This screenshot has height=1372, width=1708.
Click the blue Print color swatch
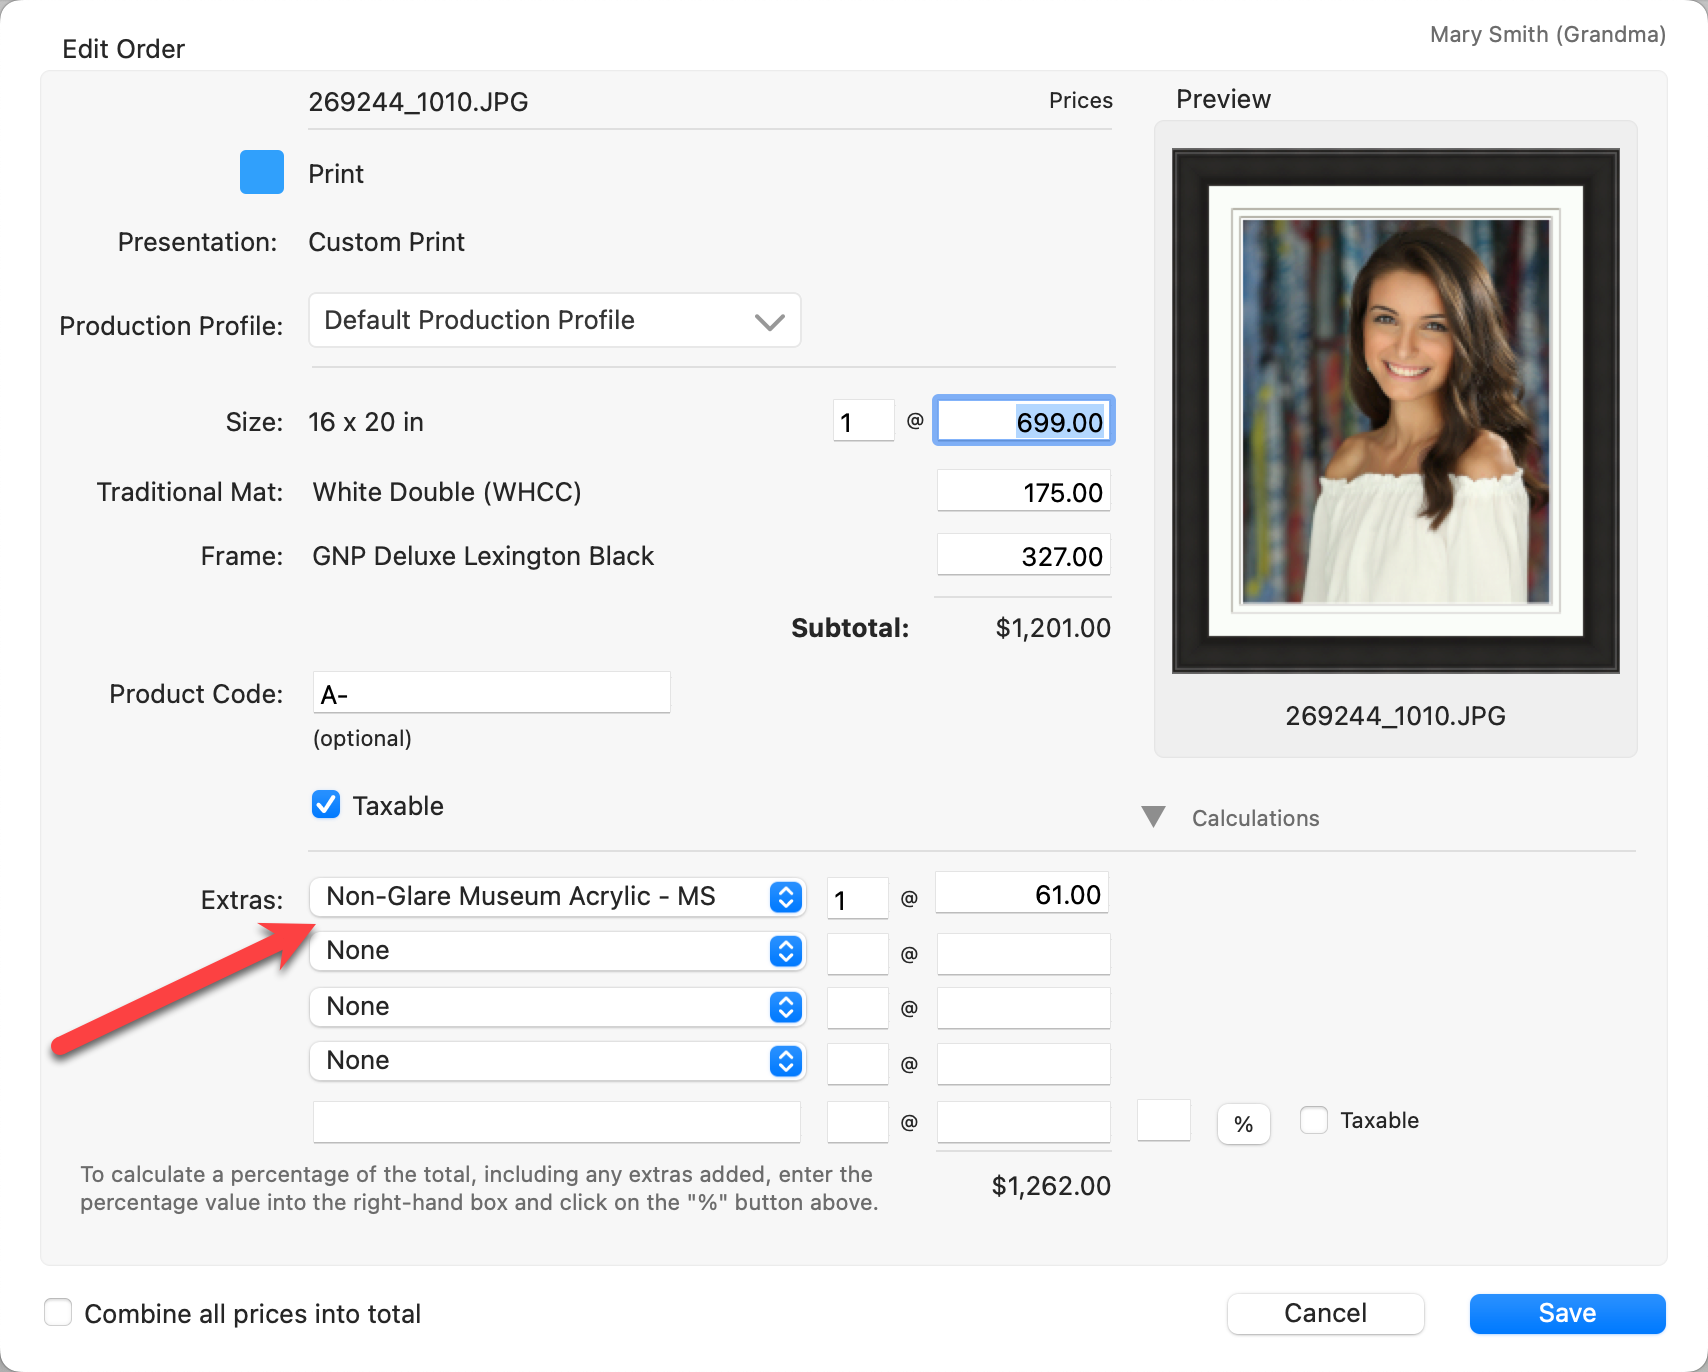click(261, 172)
